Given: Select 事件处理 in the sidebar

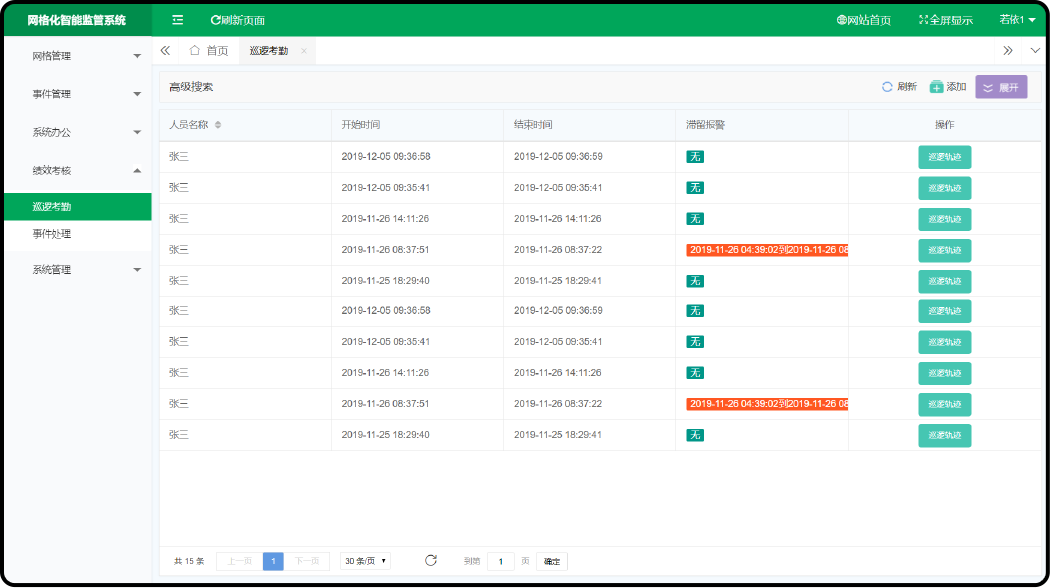Looking at the screenshot, I should 52,234.
